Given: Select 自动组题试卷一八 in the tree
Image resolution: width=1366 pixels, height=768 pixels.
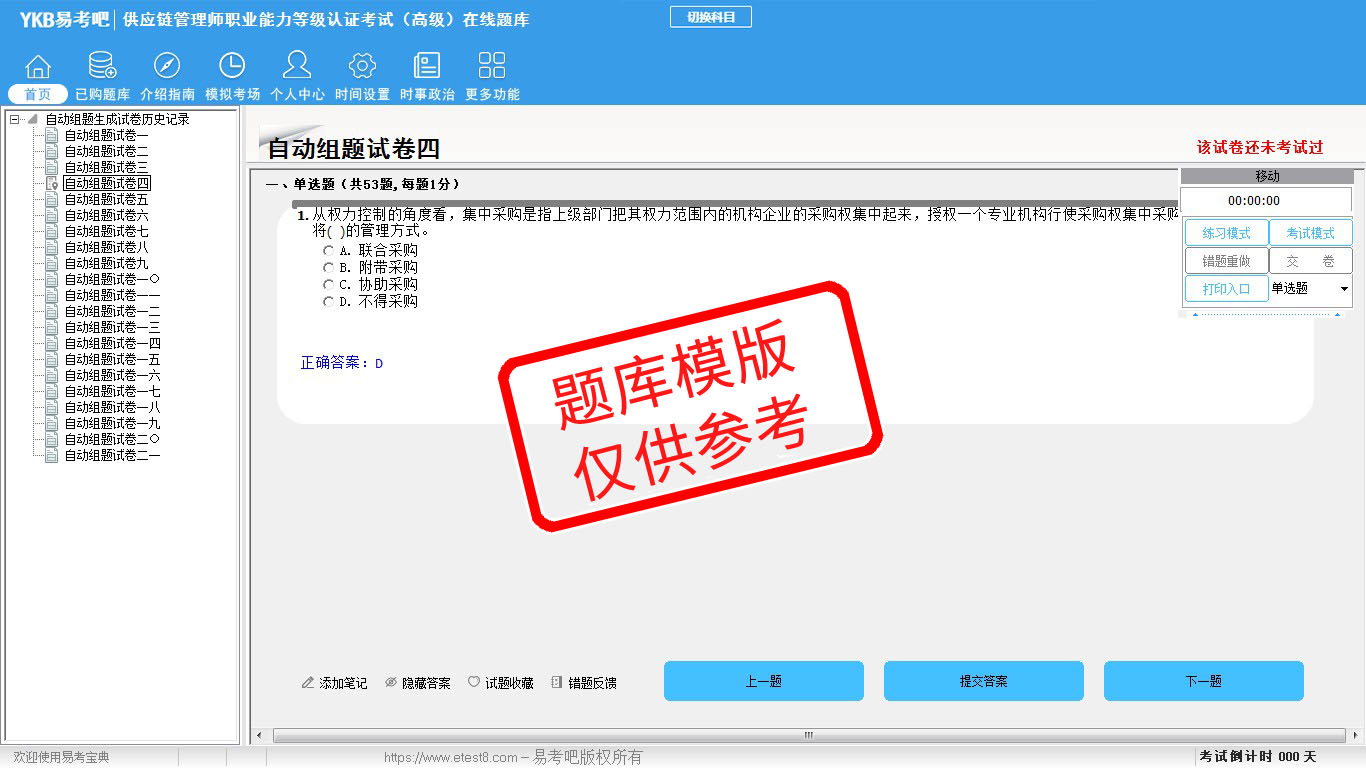Looking at the screenshot, I should point(112,407).
